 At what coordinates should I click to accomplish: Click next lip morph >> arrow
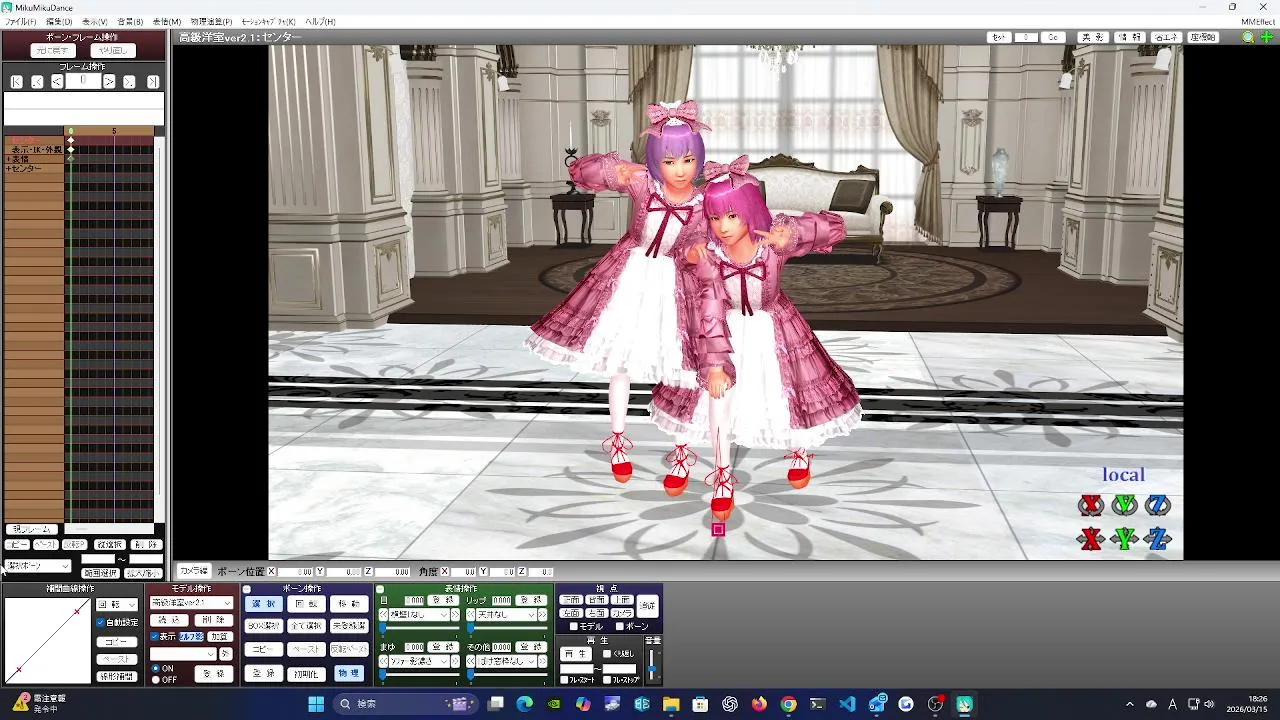(543, 615)
